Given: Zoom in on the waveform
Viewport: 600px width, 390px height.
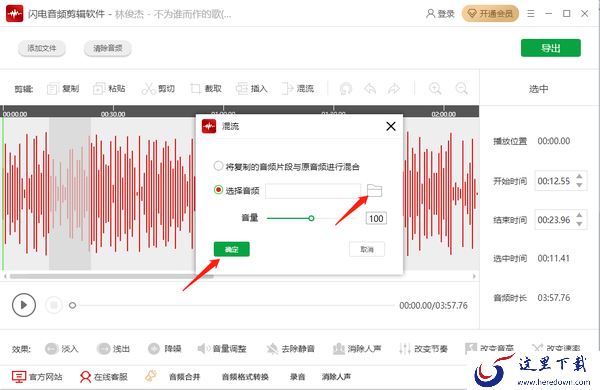Looking at the screenshot, I should [x=435, y=89].
